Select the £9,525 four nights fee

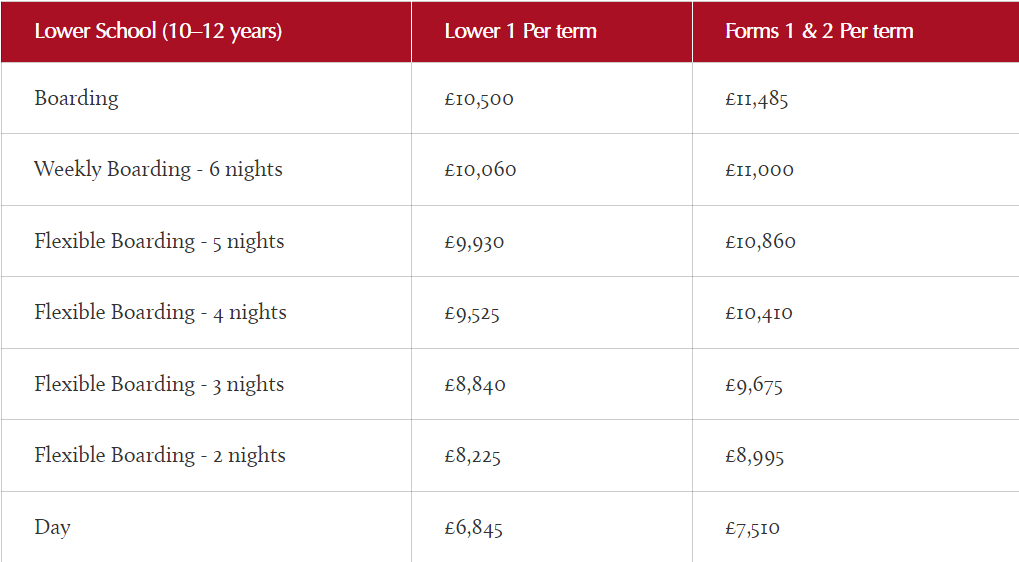point(472,314)
